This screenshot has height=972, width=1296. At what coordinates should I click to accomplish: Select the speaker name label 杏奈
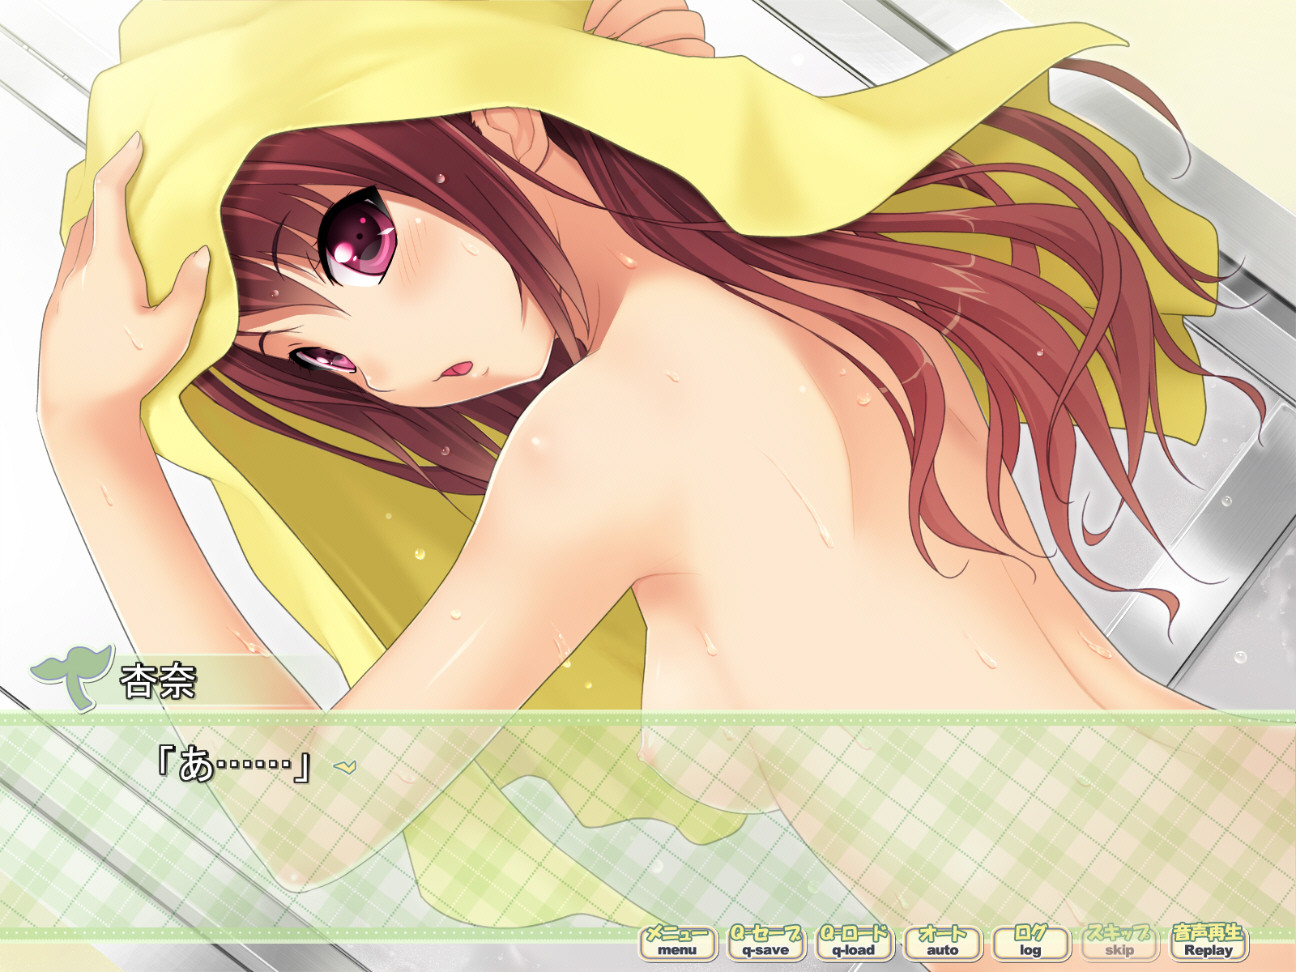pos(158,682)
